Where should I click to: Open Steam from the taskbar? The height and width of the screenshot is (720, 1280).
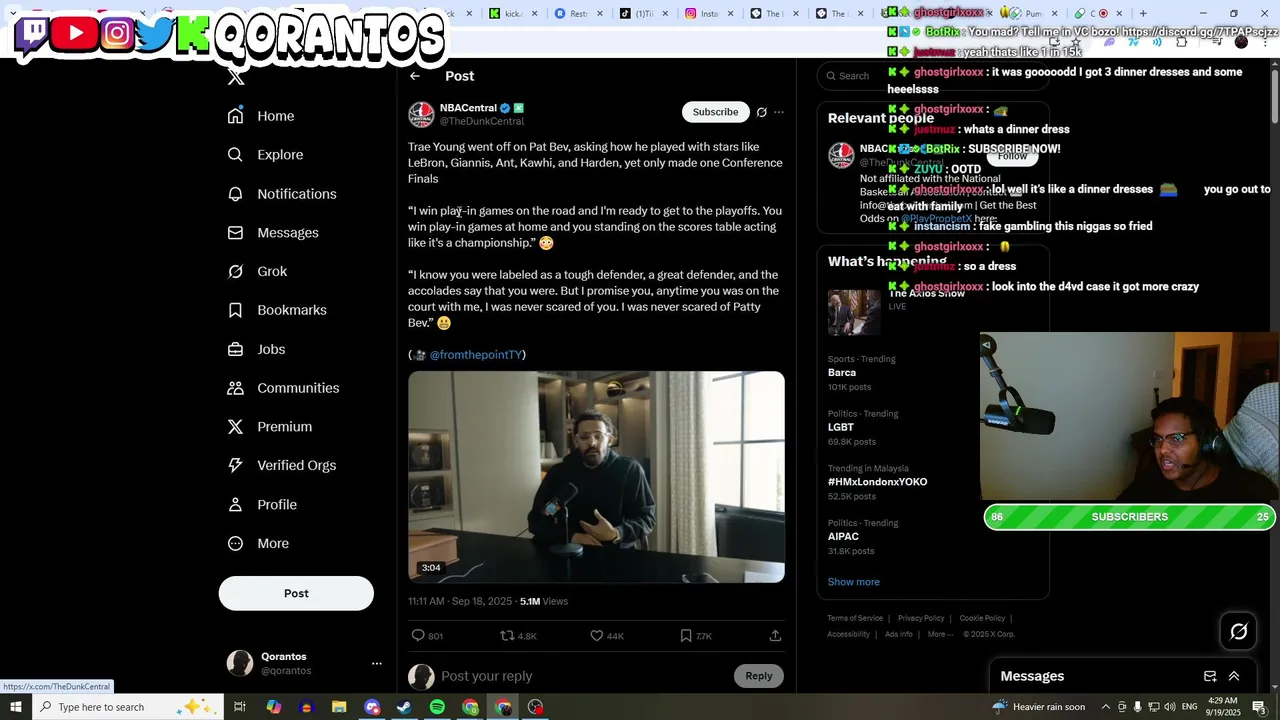[x=404, y=707]
